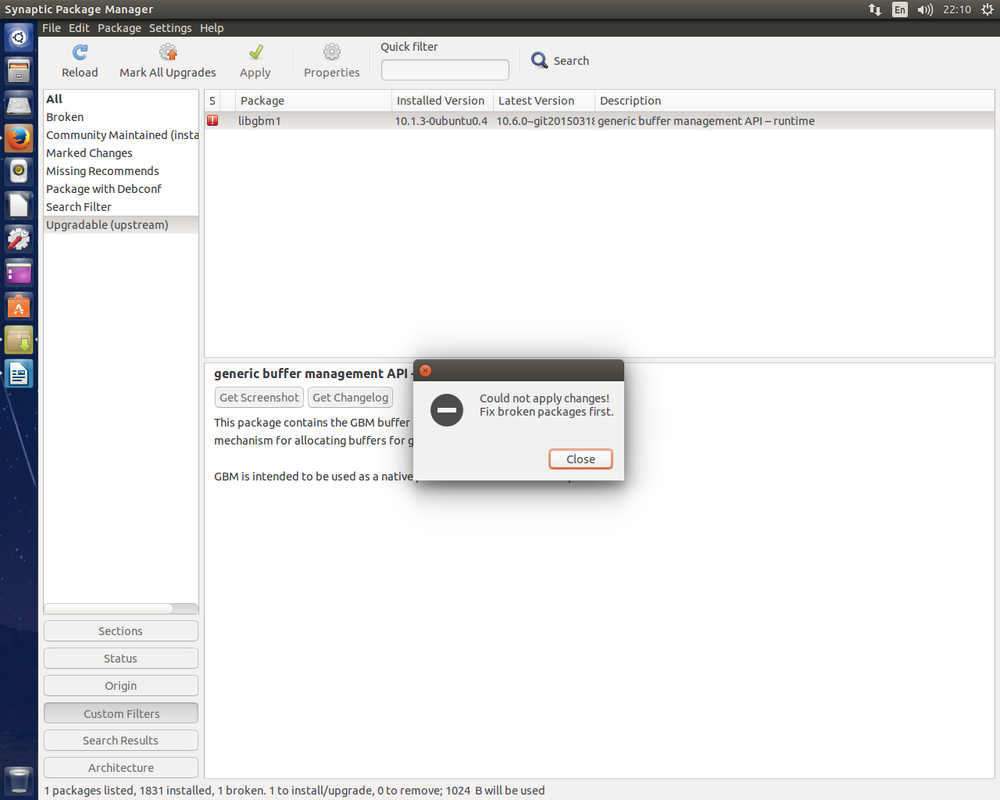1000x800 pixels.
Task: Sort by the S status column header
Action: (x=213, y=101)
